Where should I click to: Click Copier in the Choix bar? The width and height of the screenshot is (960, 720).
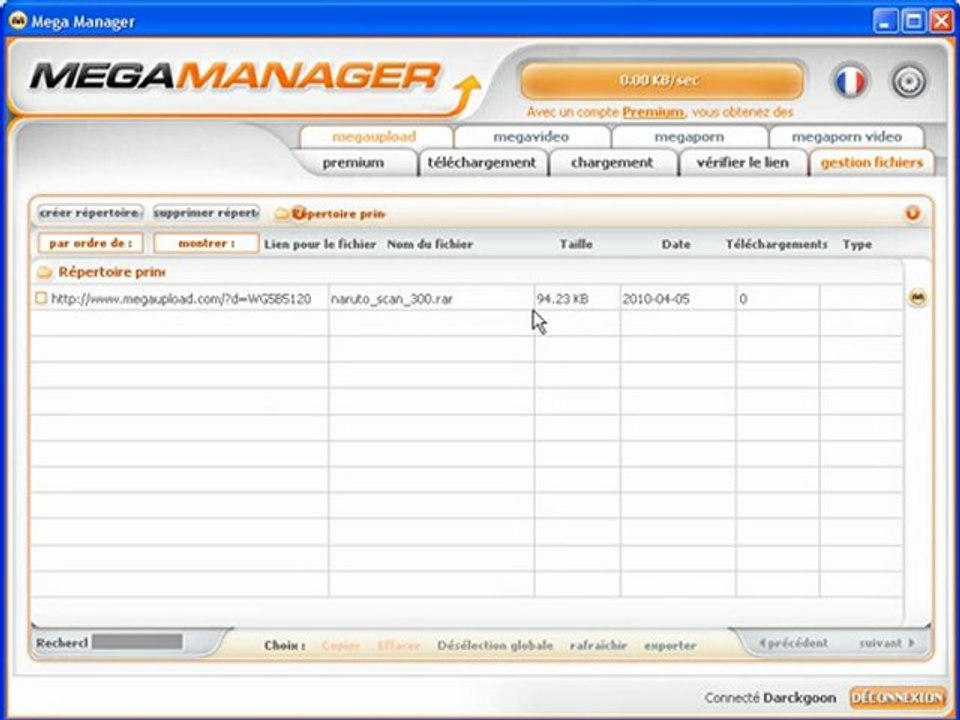tap(340, 645)
